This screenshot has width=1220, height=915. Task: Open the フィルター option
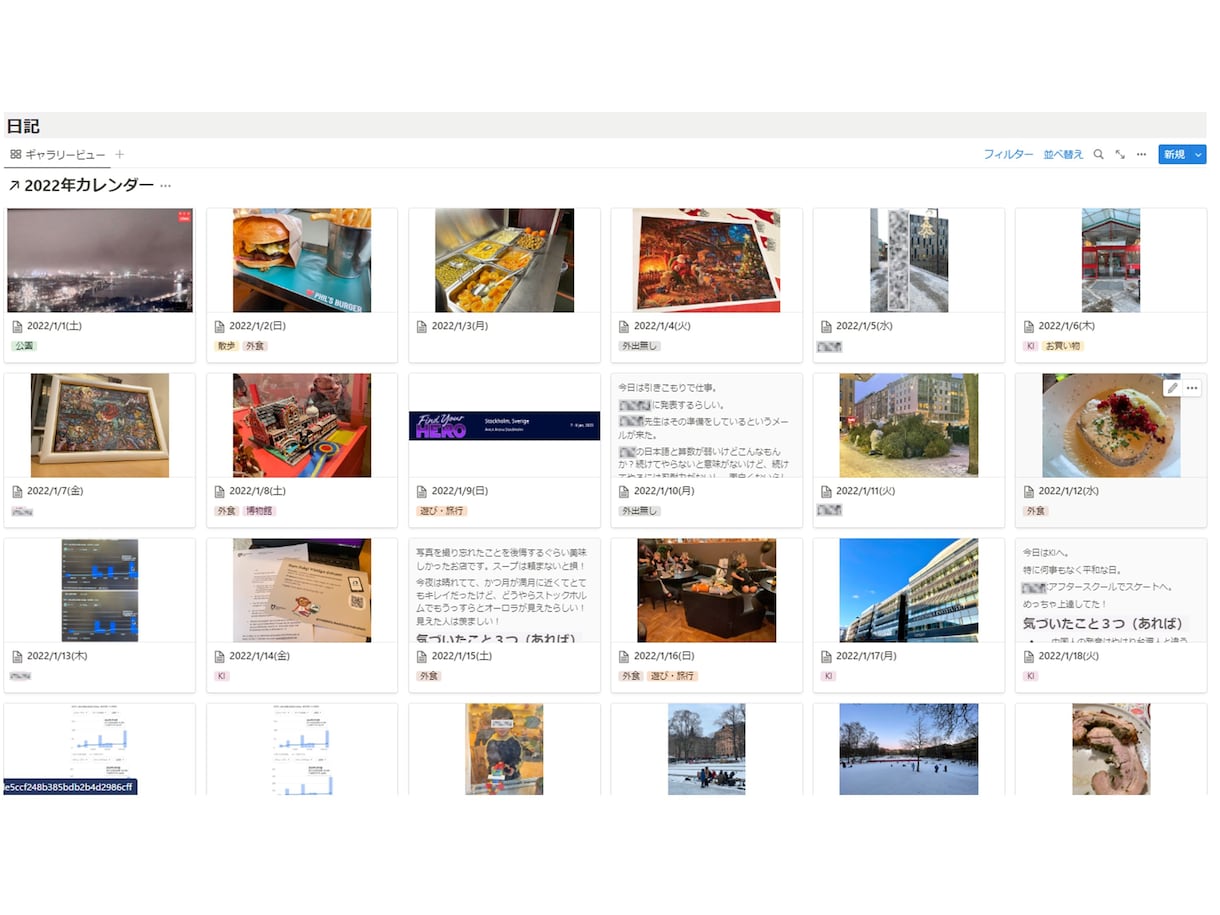(x=1008, y=154)
